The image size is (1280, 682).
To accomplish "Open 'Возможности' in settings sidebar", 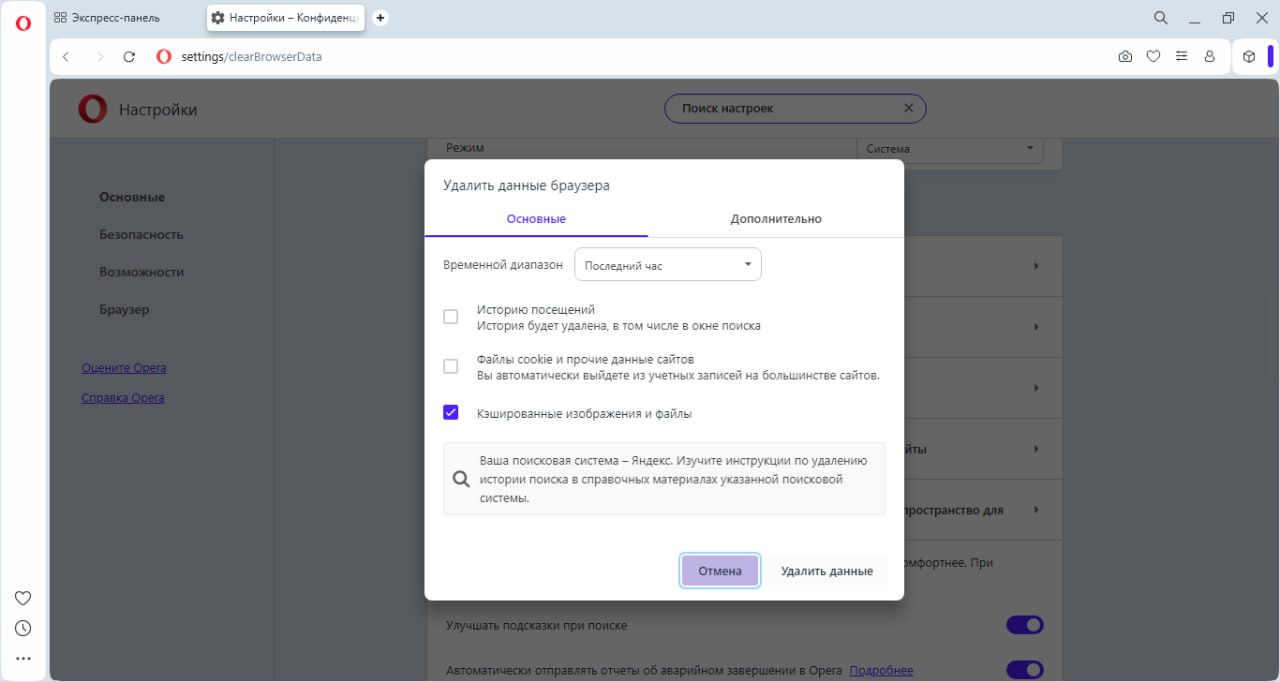I will (x=141, y=272).
